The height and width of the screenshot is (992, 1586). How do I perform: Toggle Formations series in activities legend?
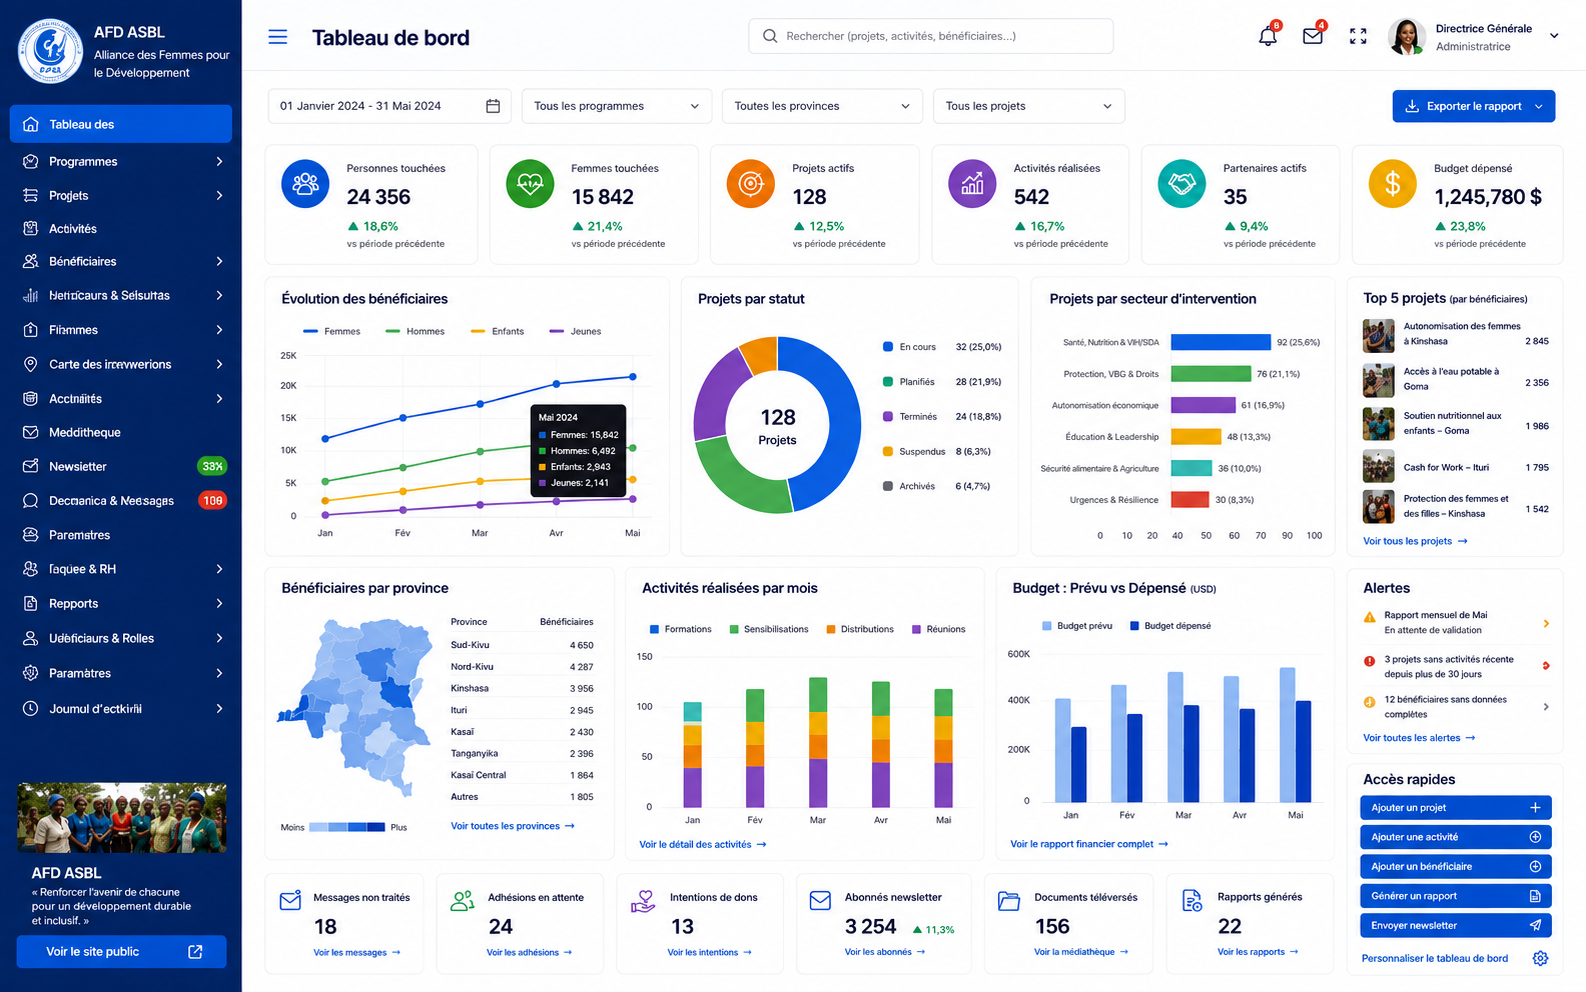pos(681,629)
